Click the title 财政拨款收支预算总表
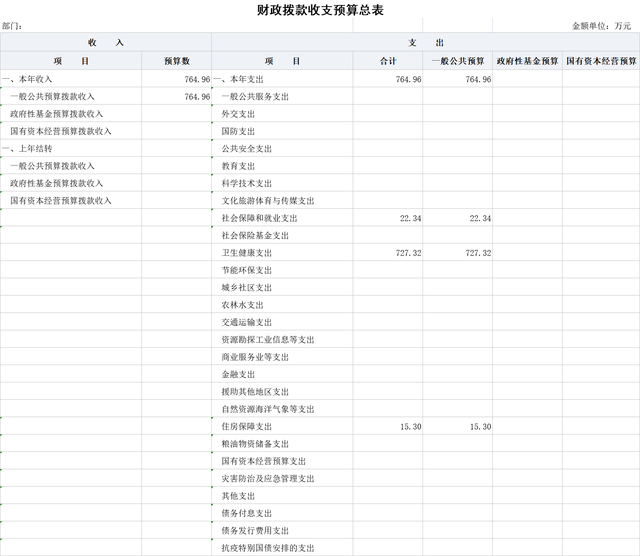 320,10
